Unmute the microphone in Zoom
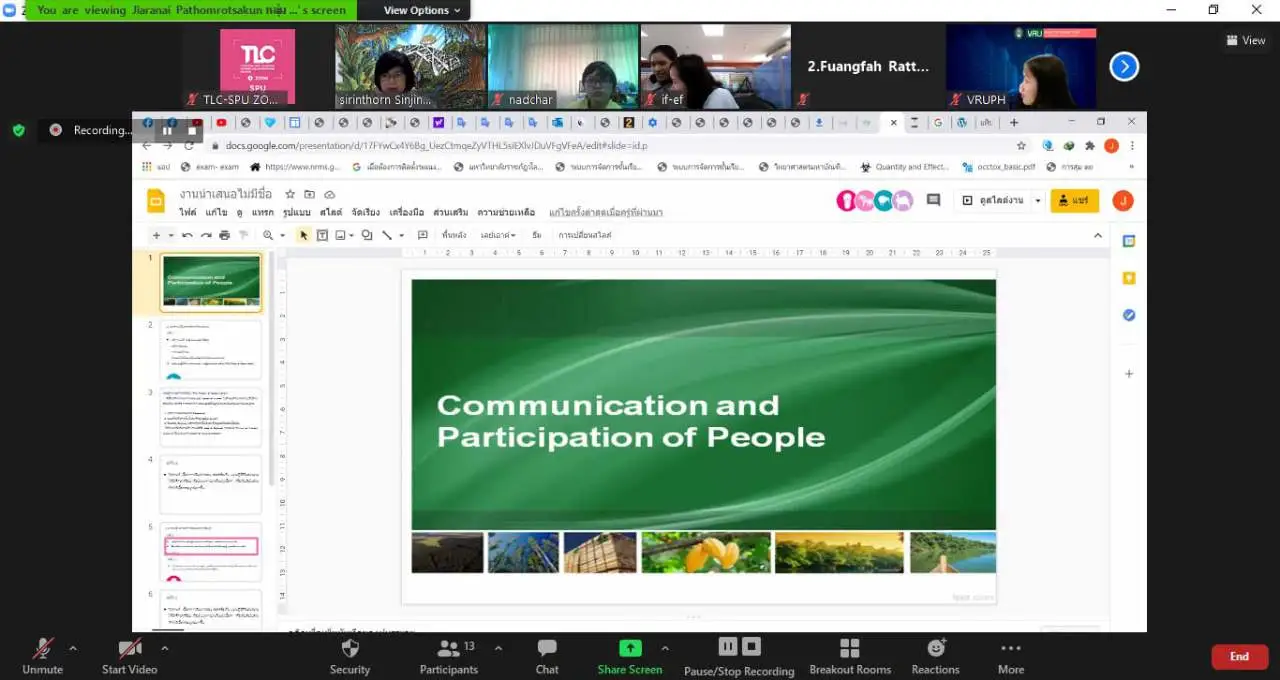Image resolution: width=1280 pixels, height=680 pixels. (42, 655)
